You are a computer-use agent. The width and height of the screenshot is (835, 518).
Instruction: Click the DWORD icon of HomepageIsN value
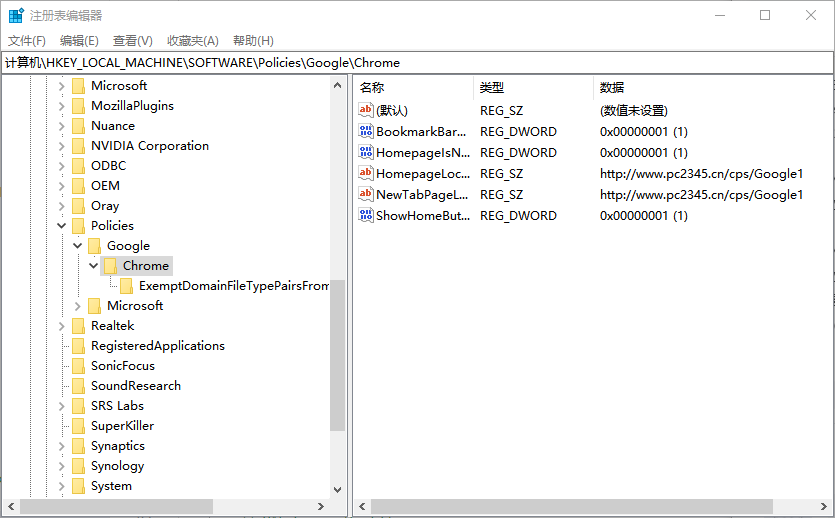coord(366,152)
